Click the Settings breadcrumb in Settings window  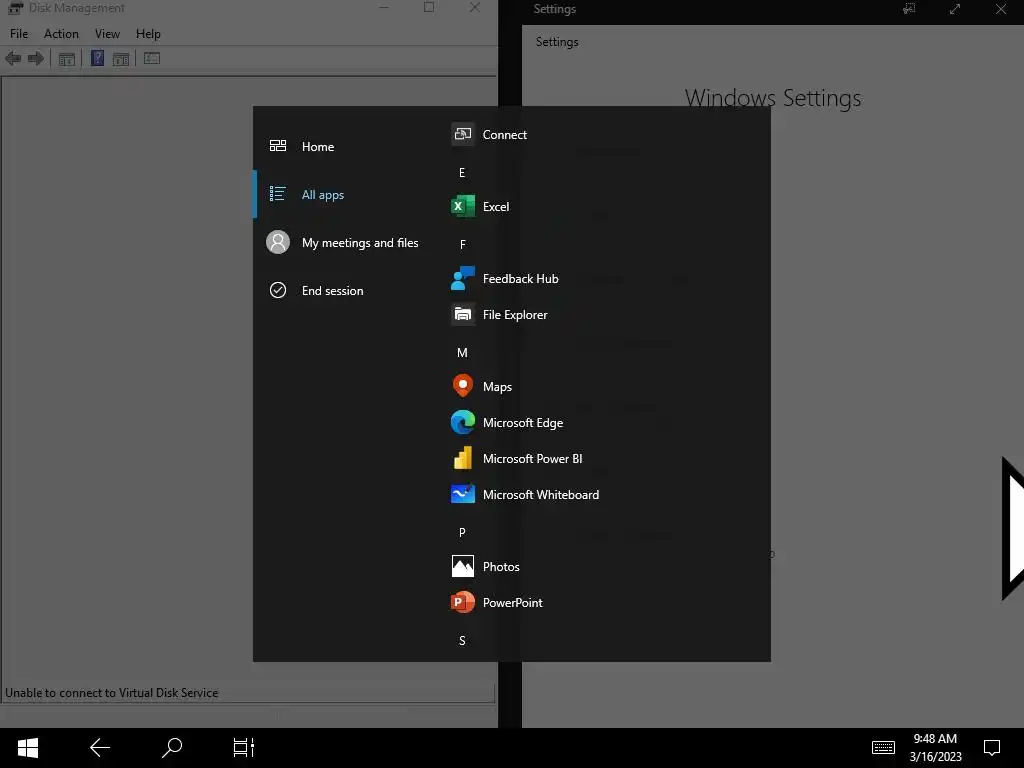pyautogui.click(x=557, y=42)
